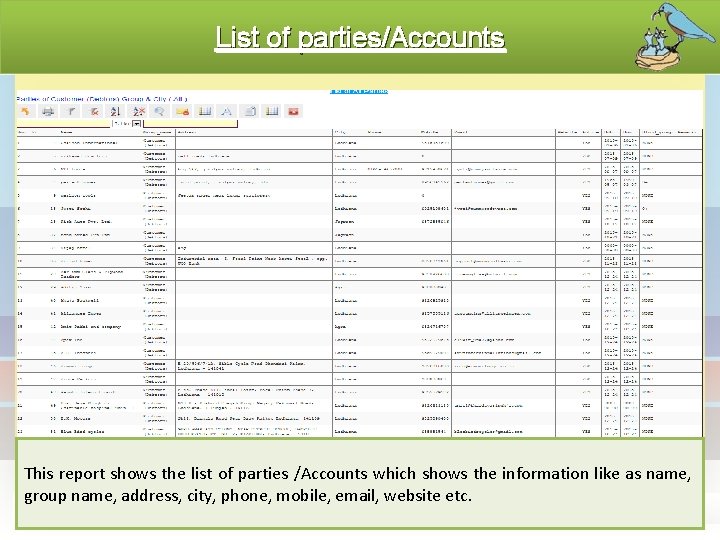Screen dimensions: 720x540
Task: Click the gray flag filter toolbar icon
Action: click(71, 111)
